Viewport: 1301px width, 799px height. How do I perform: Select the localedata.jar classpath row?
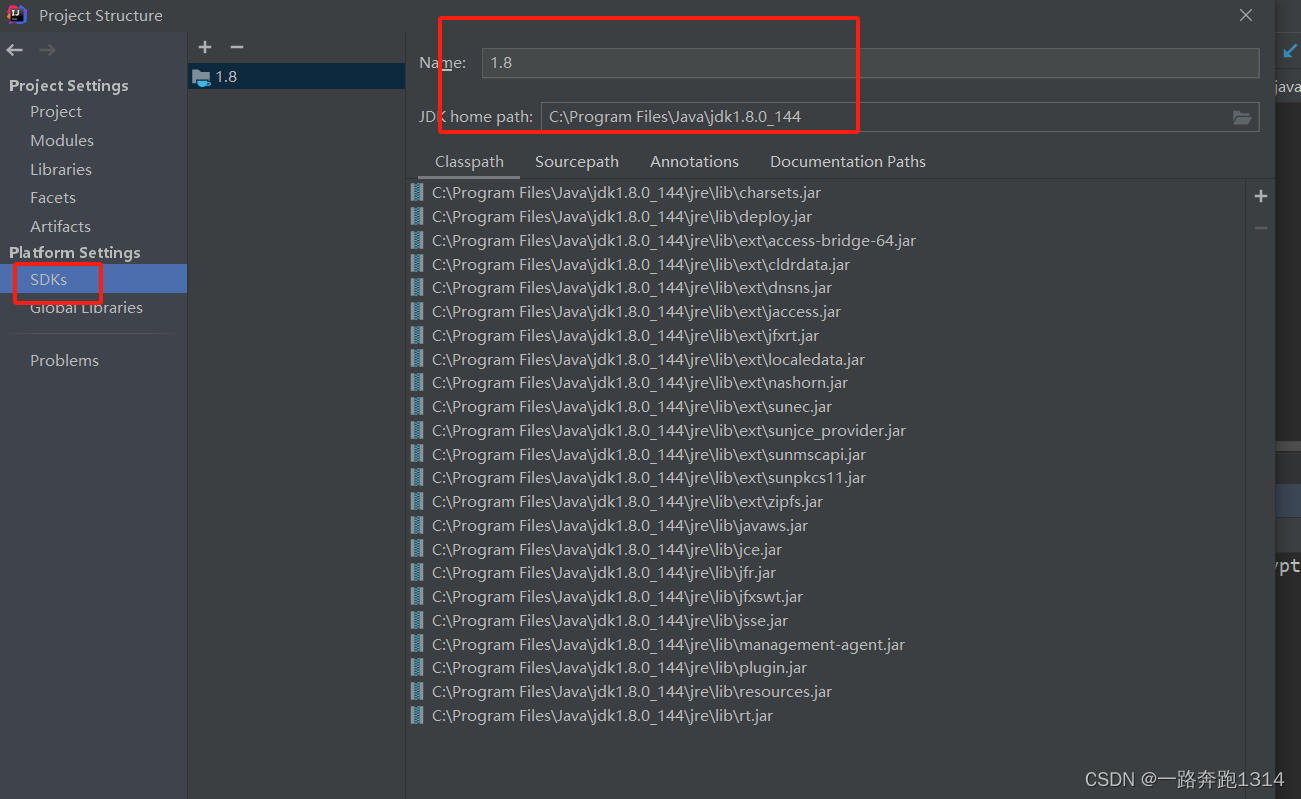pyautogui.click(x=825, y=359)
